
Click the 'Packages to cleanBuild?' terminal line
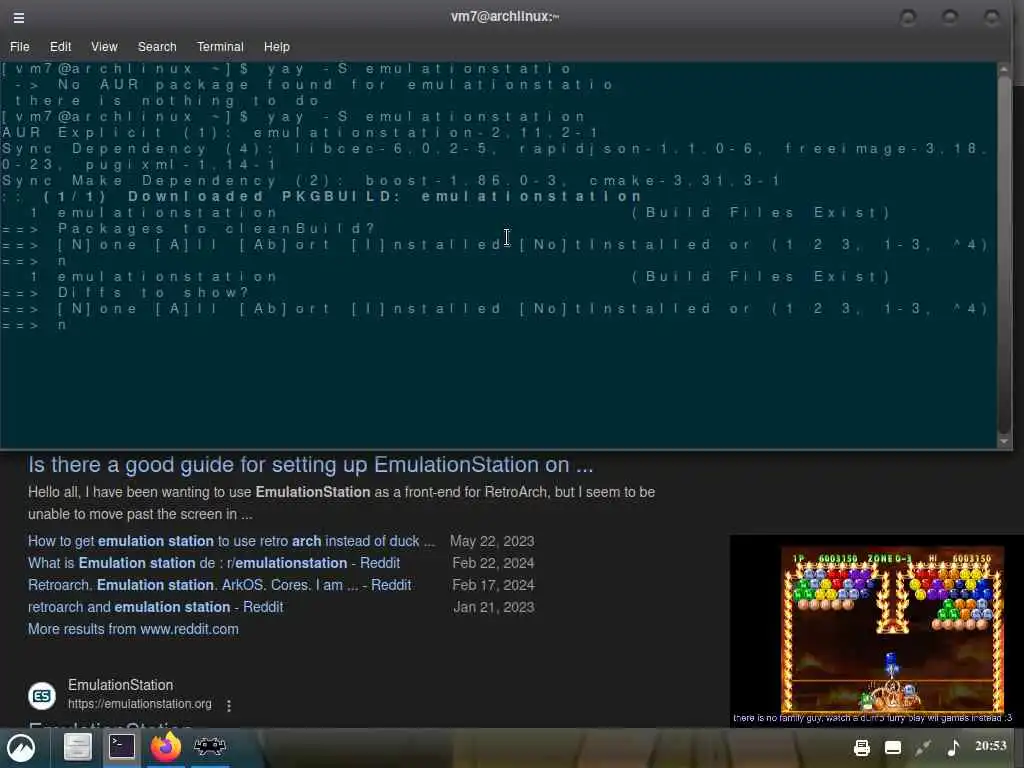tap(189, 229)
